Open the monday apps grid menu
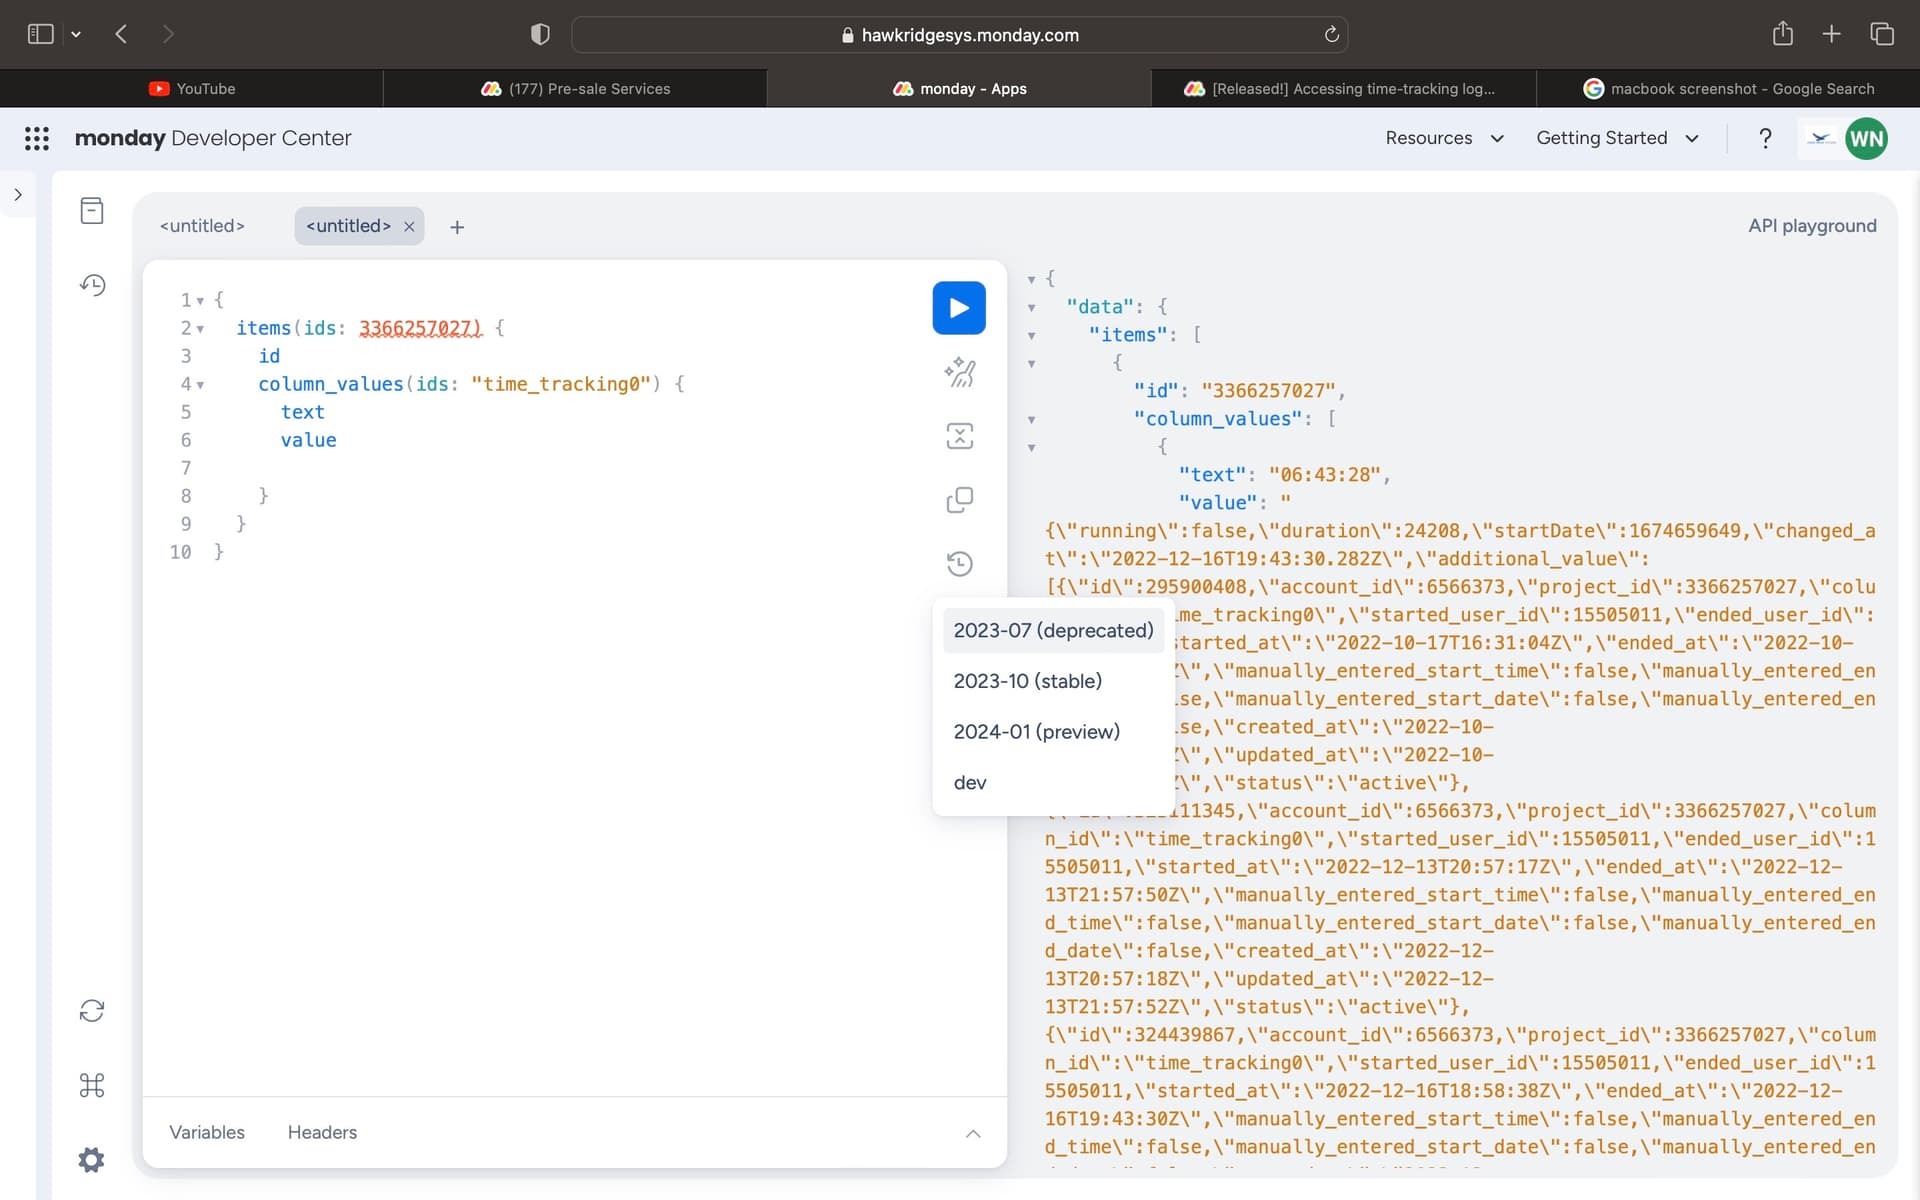The height and width of the screenshot is (1200, 1920). 37,138
